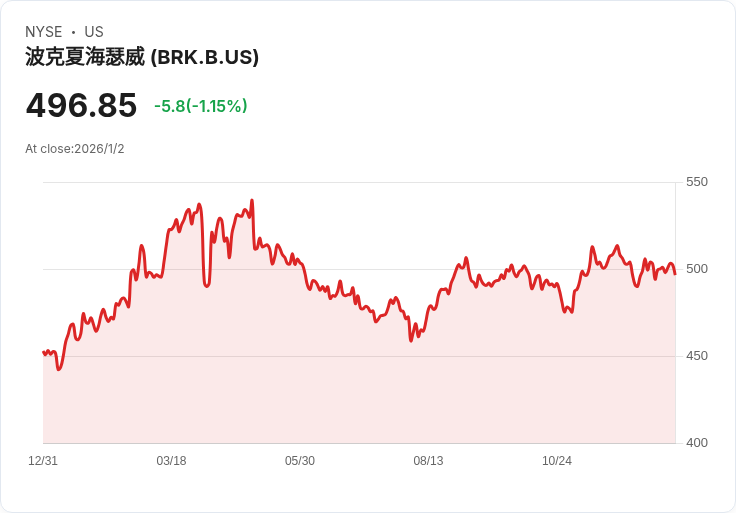Click the -5.8(-1.15%) change indicator
Image resolution: width=736 pixels, height=513 pixels.
coord(200,106)
